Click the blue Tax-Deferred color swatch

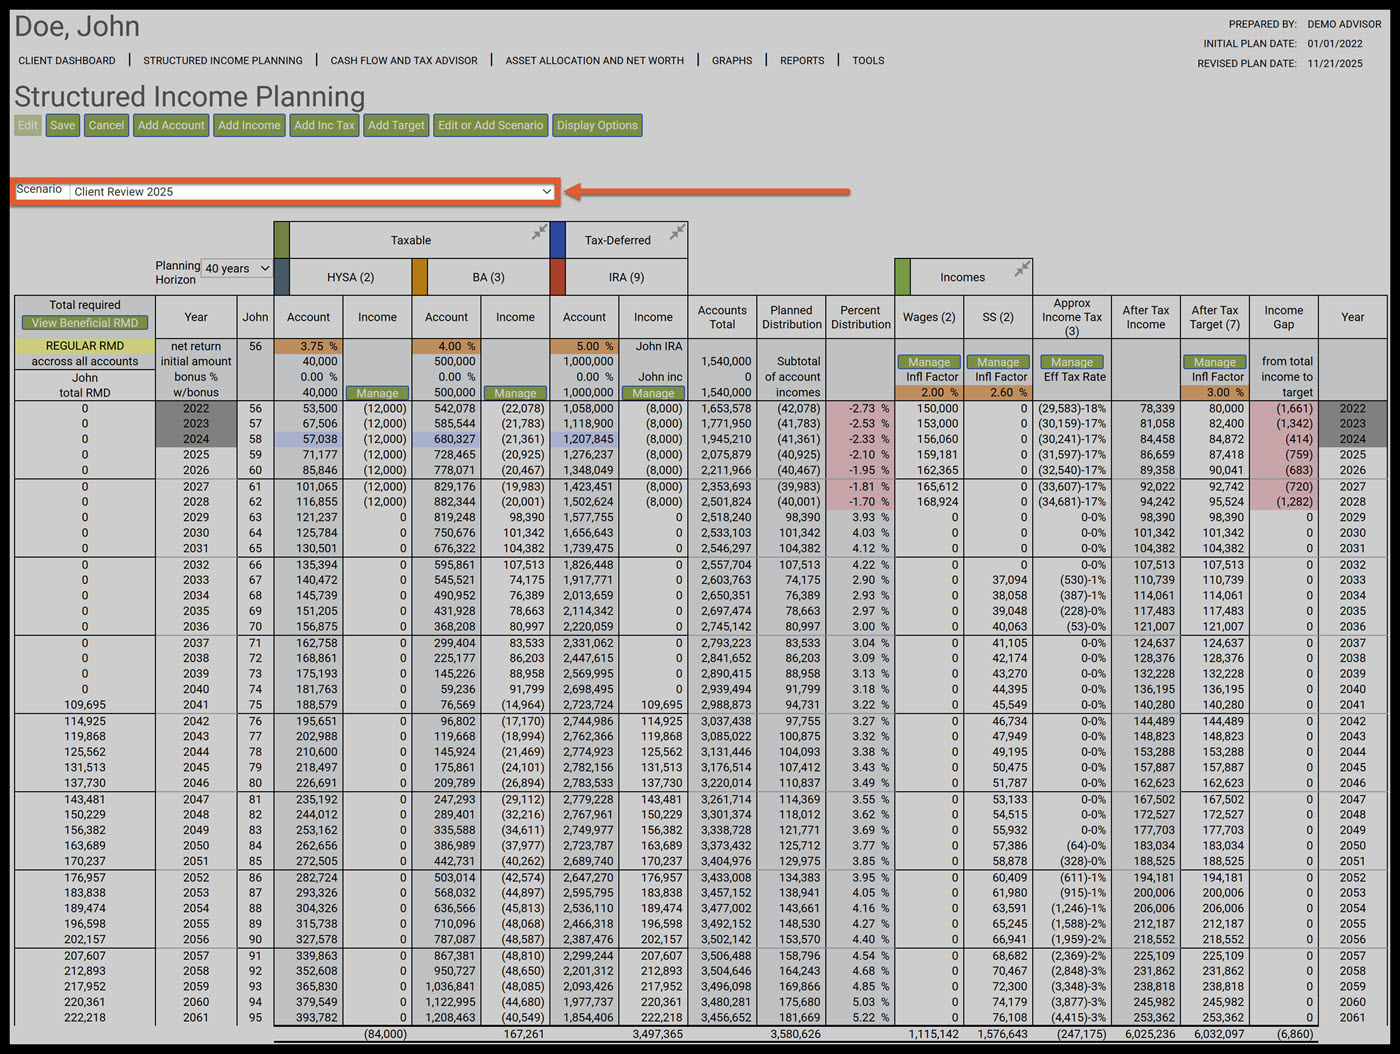tap(558, 240)
